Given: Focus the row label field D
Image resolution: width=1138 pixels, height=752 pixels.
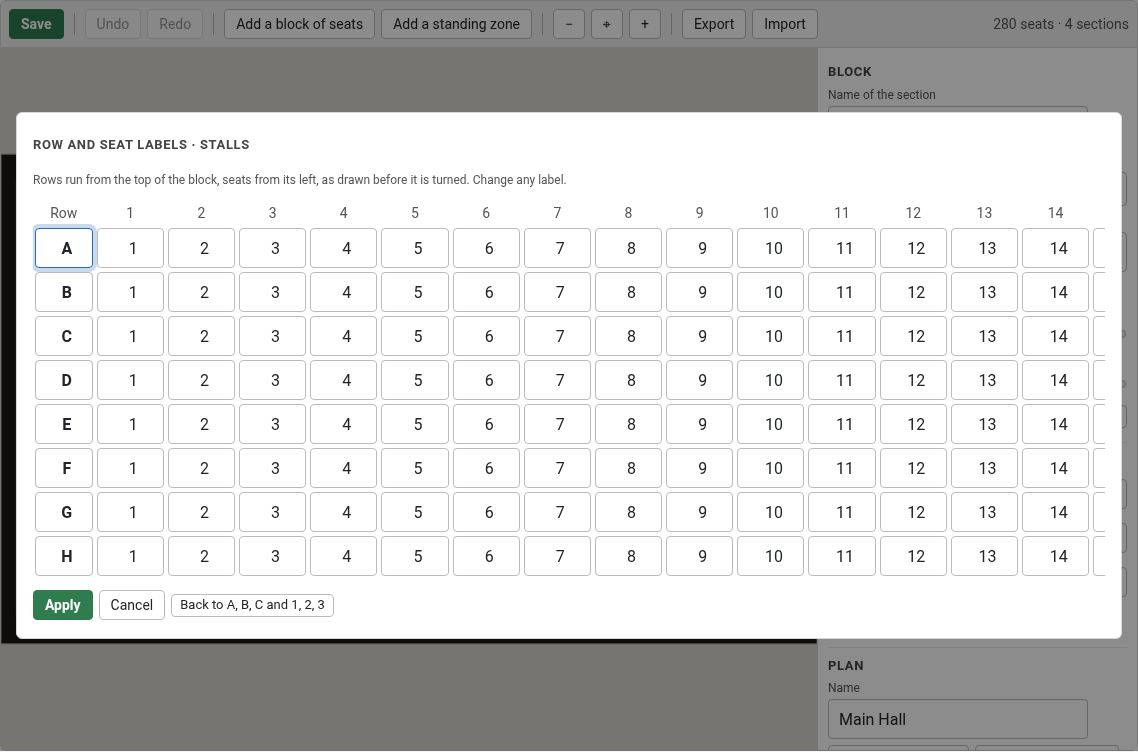Looking at the screenshot, I should [64, 380].
